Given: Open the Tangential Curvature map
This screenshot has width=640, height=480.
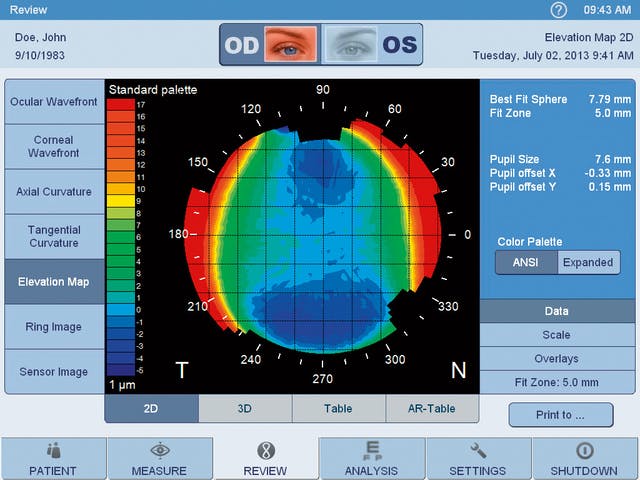Looking at the screenshot, I should pos(54,236).
